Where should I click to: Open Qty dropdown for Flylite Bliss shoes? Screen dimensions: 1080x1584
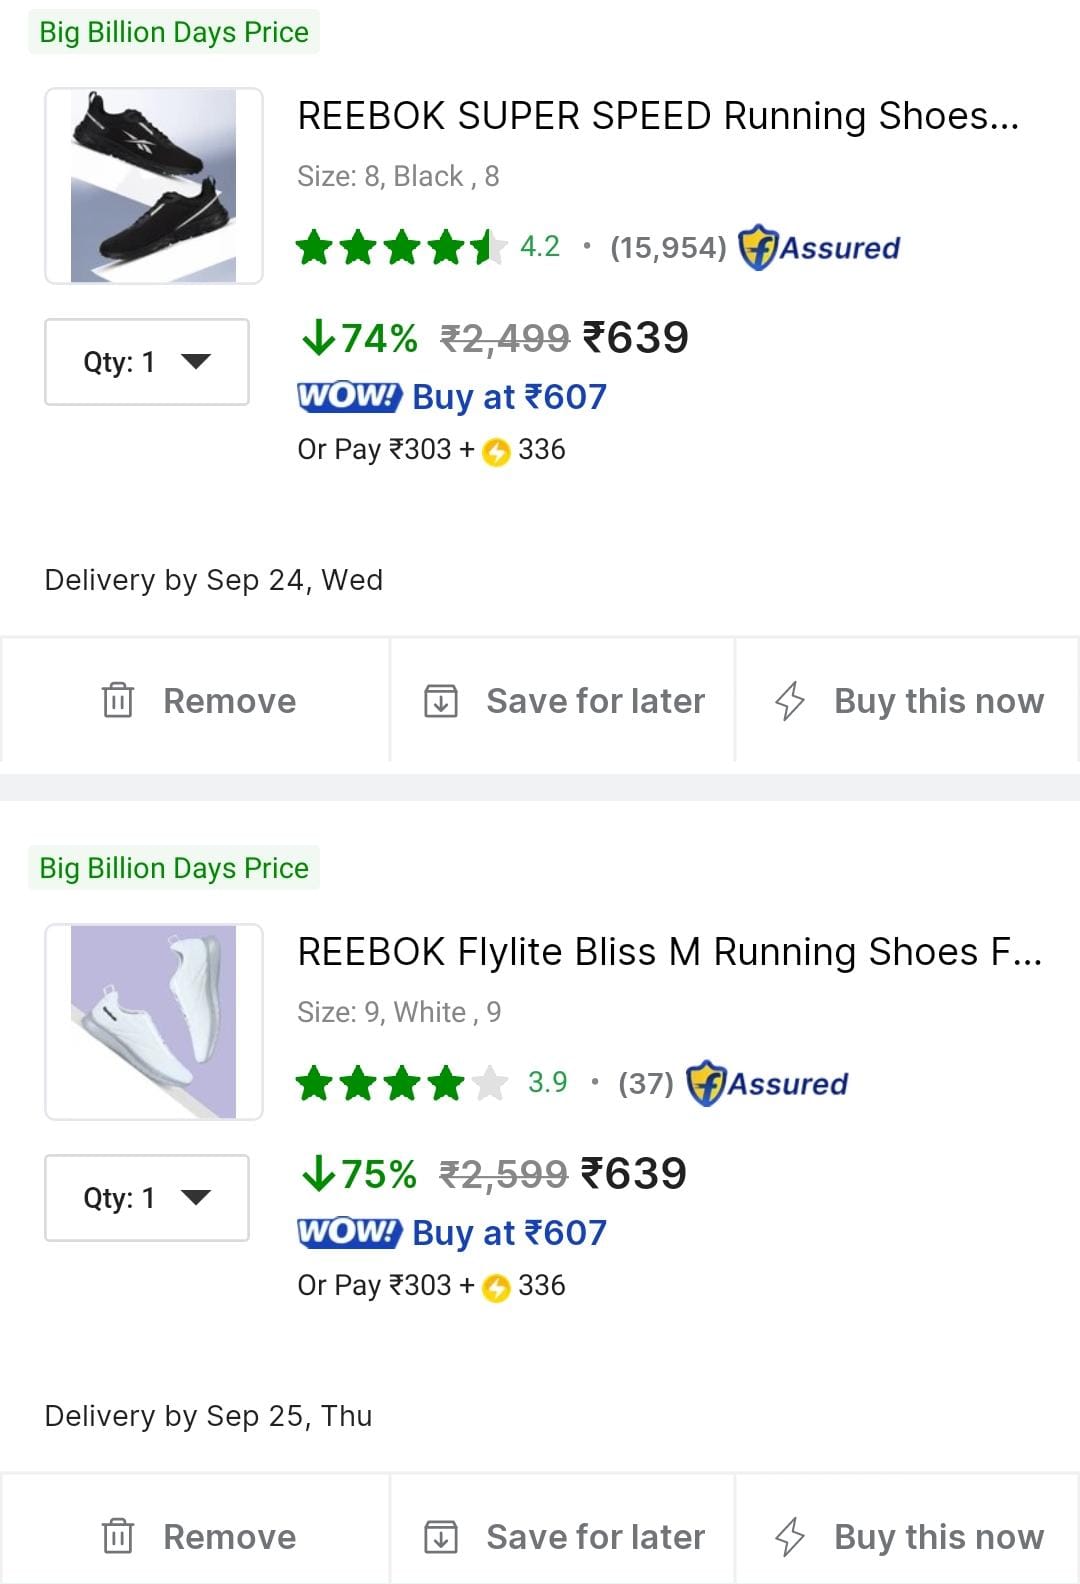(x=147, y=1198)
